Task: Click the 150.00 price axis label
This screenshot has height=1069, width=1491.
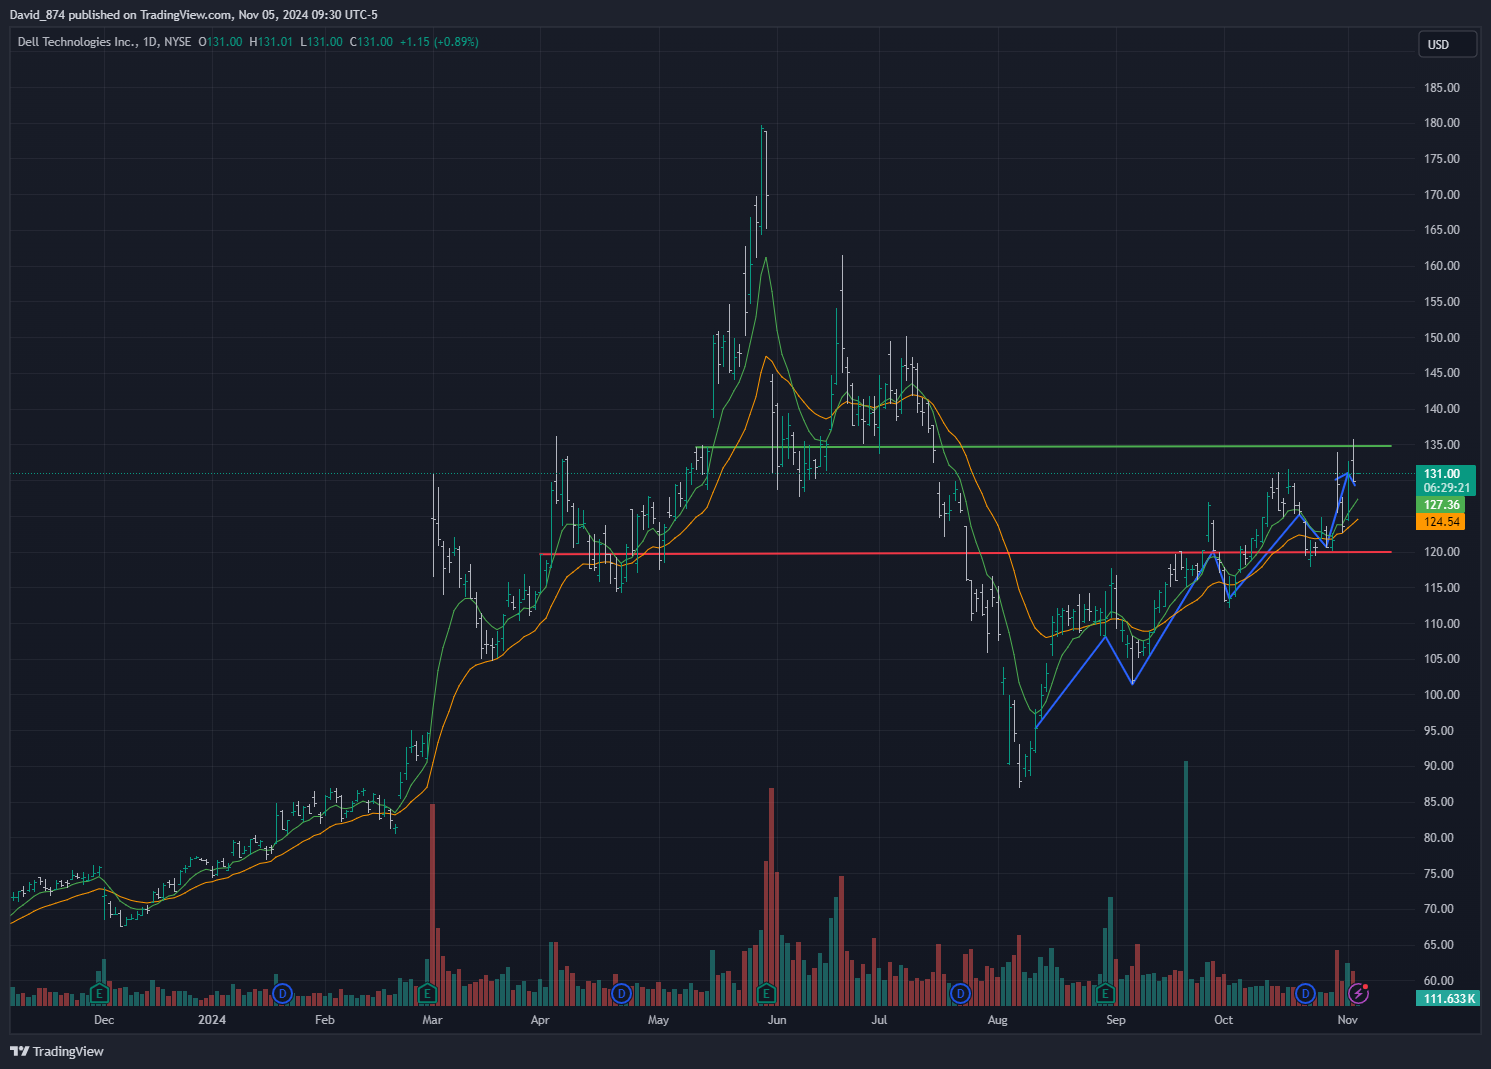Action: (x=1442, y=338)
